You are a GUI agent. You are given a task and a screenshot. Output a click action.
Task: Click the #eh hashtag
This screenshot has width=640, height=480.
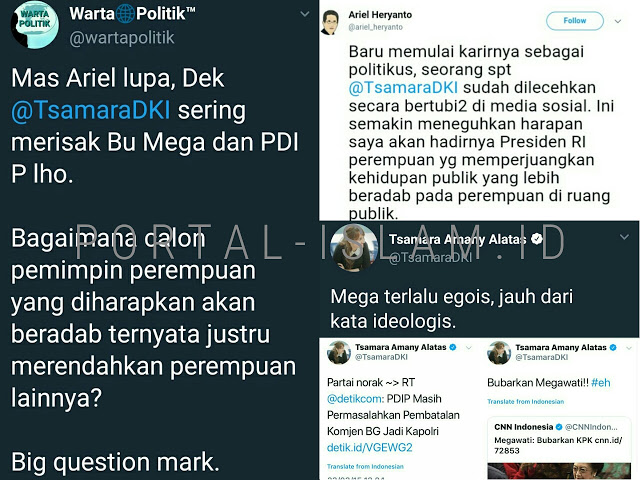point(601,383)
